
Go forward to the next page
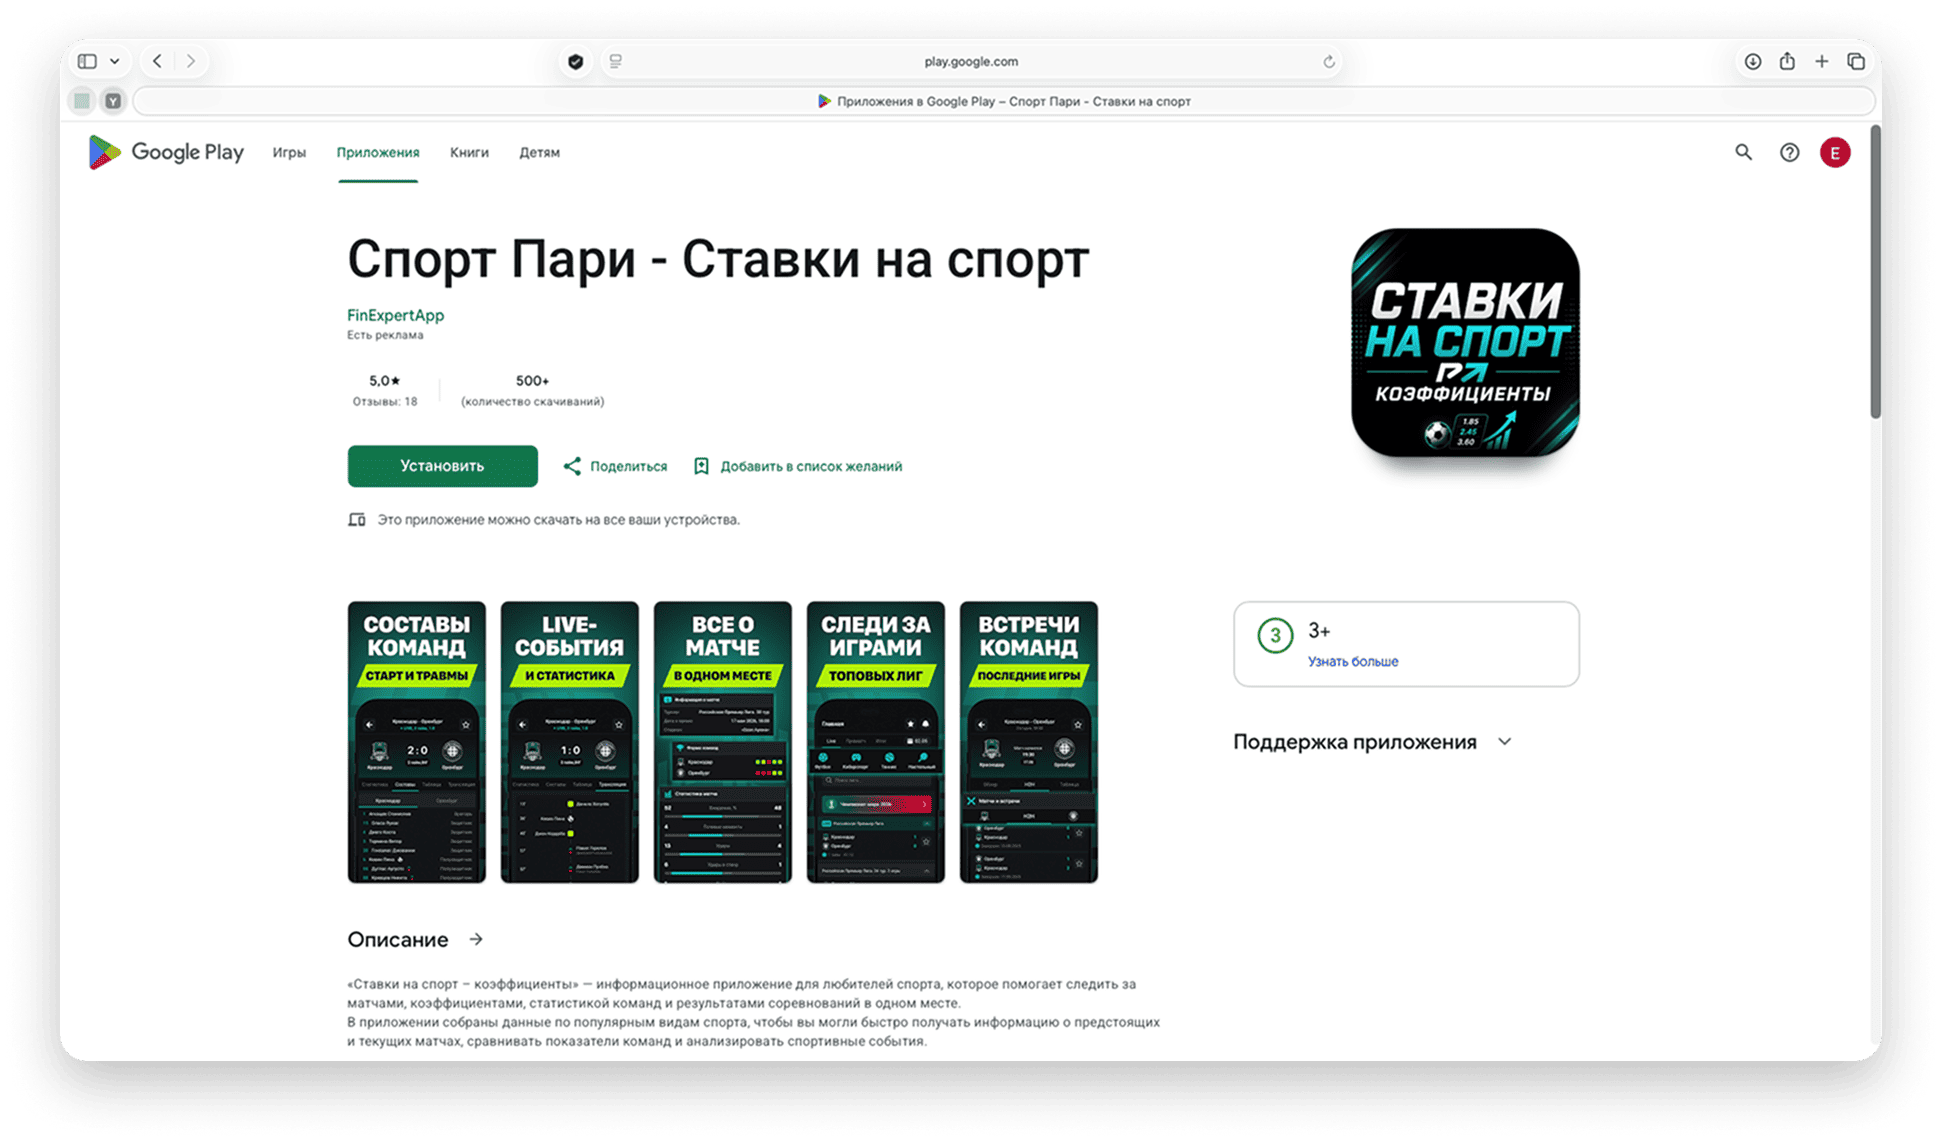click(191, 61)
